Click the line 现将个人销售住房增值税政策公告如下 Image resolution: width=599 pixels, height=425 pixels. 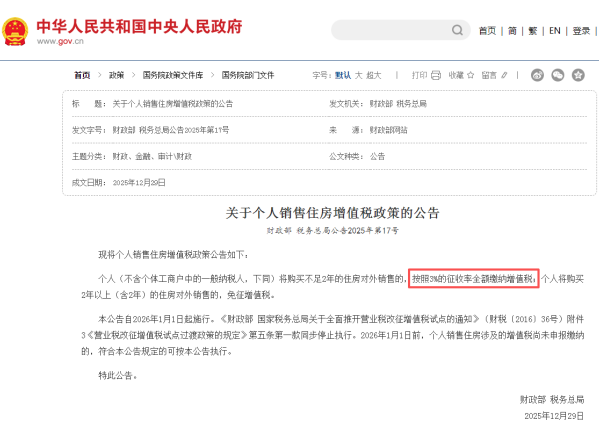coord(173,254)
